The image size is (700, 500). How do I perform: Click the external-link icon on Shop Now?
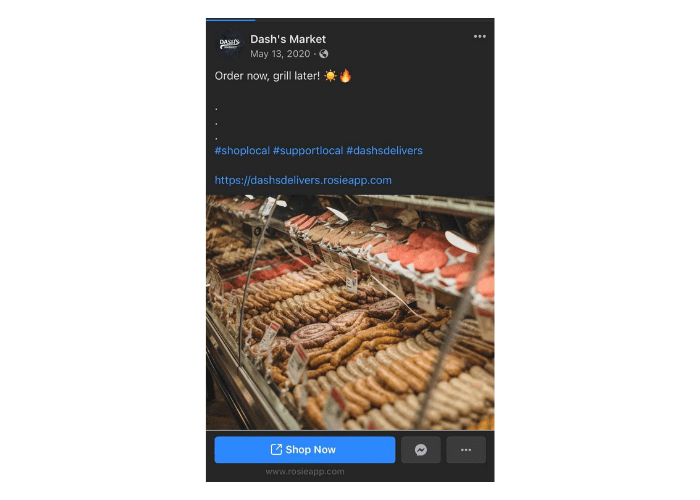[x=276, y=450]
